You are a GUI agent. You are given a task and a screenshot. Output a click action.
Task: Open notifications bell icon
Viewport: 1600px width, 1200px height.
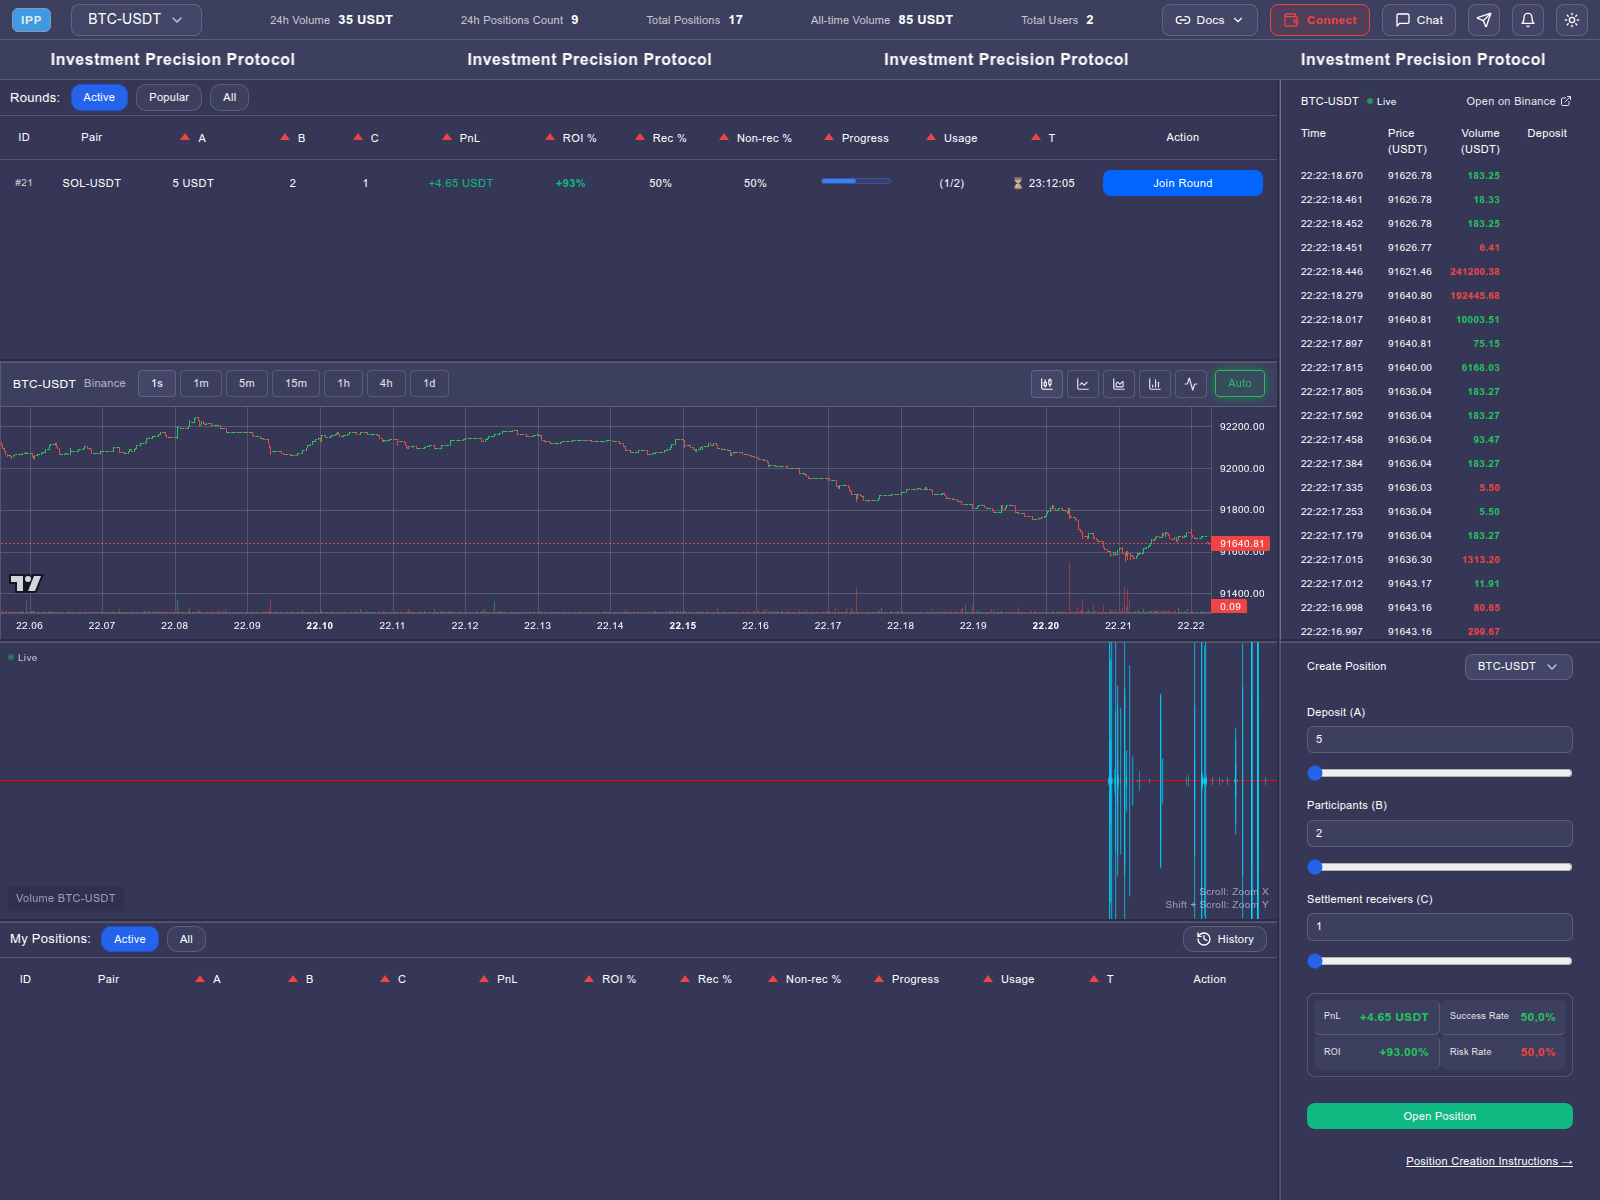[1528, 20]
